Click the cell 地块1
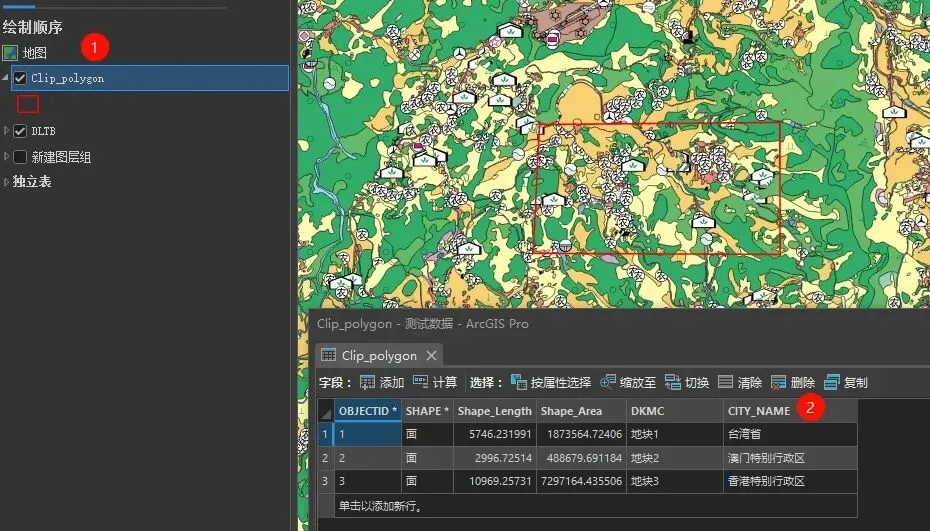 (x=675, y=434)
